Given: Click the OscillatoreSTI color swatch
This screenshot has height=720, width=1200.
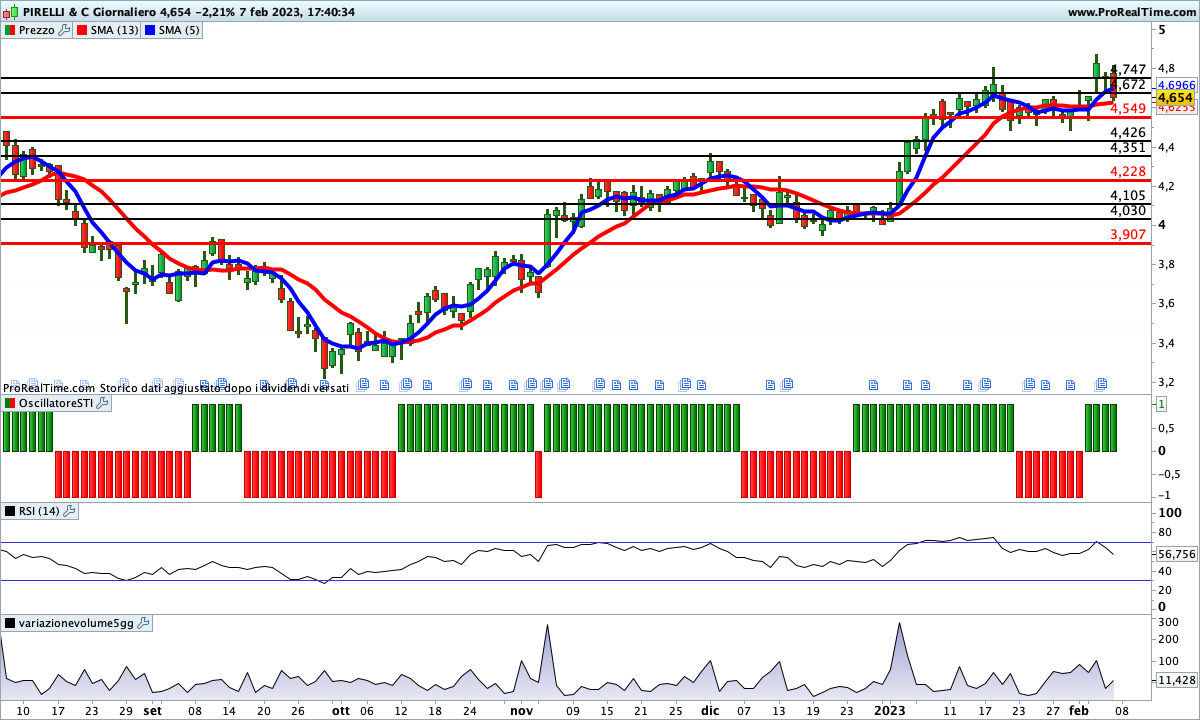Looking at the screenshot, I should pos(10,403).
